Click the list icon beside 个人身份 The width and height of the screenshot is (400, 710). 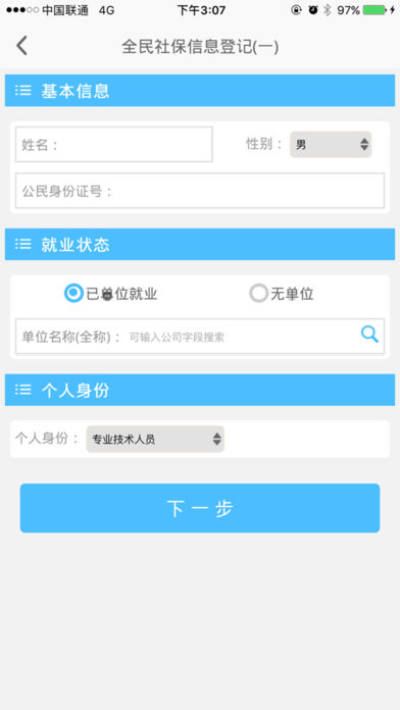coord(23,389)
